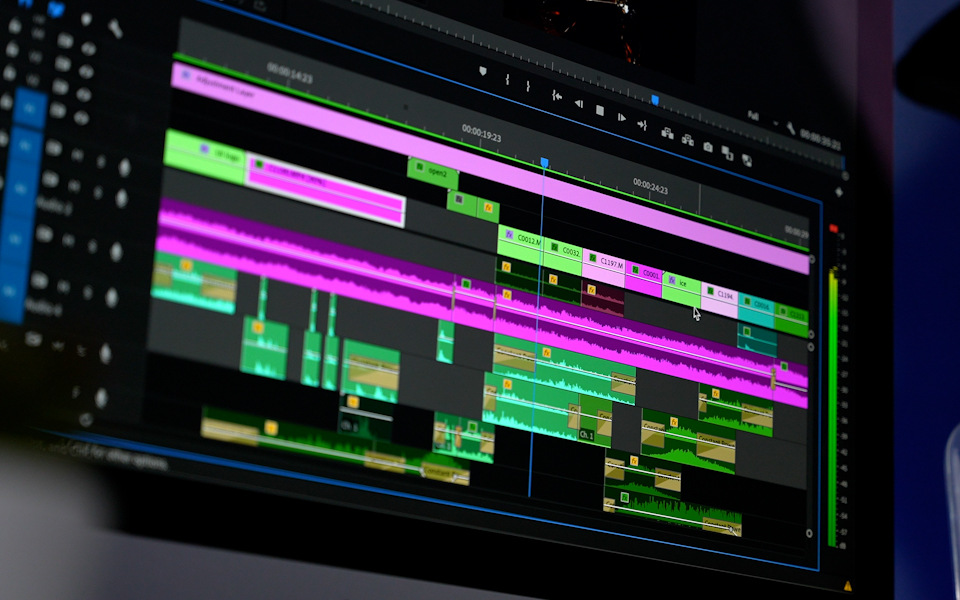Open timeline settings wrench in track header
The image size is (960, 600).
point(114,29)
